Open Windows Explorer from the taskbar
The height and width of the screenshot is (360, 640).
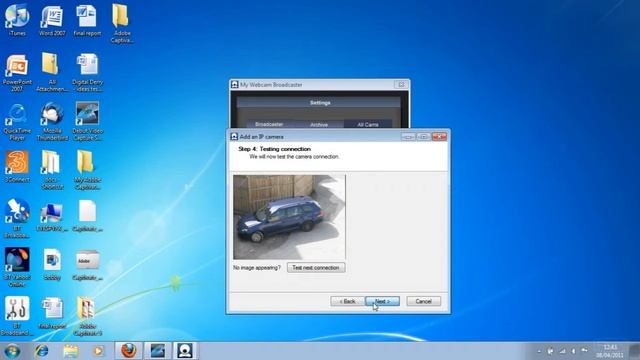click(70, 351)
